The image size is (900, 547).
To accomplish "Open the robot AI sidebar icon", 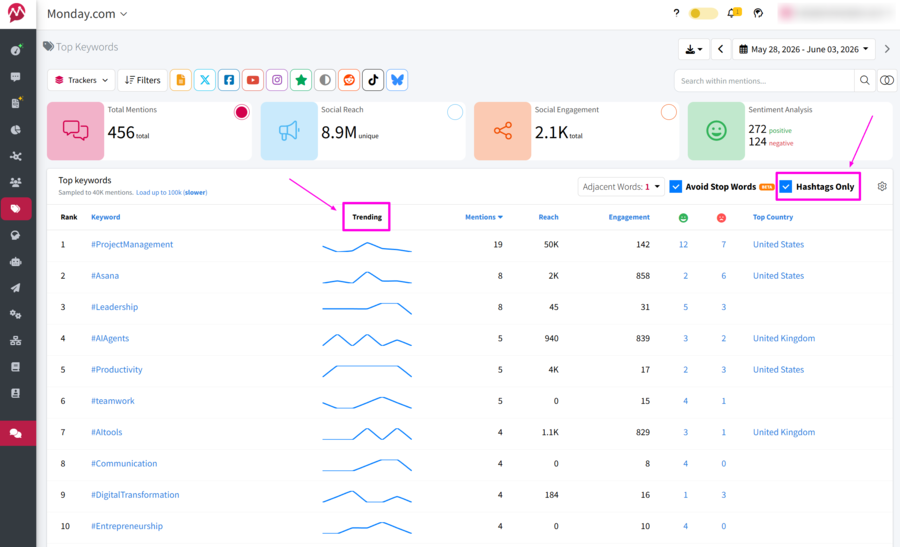I will point(16,262).
